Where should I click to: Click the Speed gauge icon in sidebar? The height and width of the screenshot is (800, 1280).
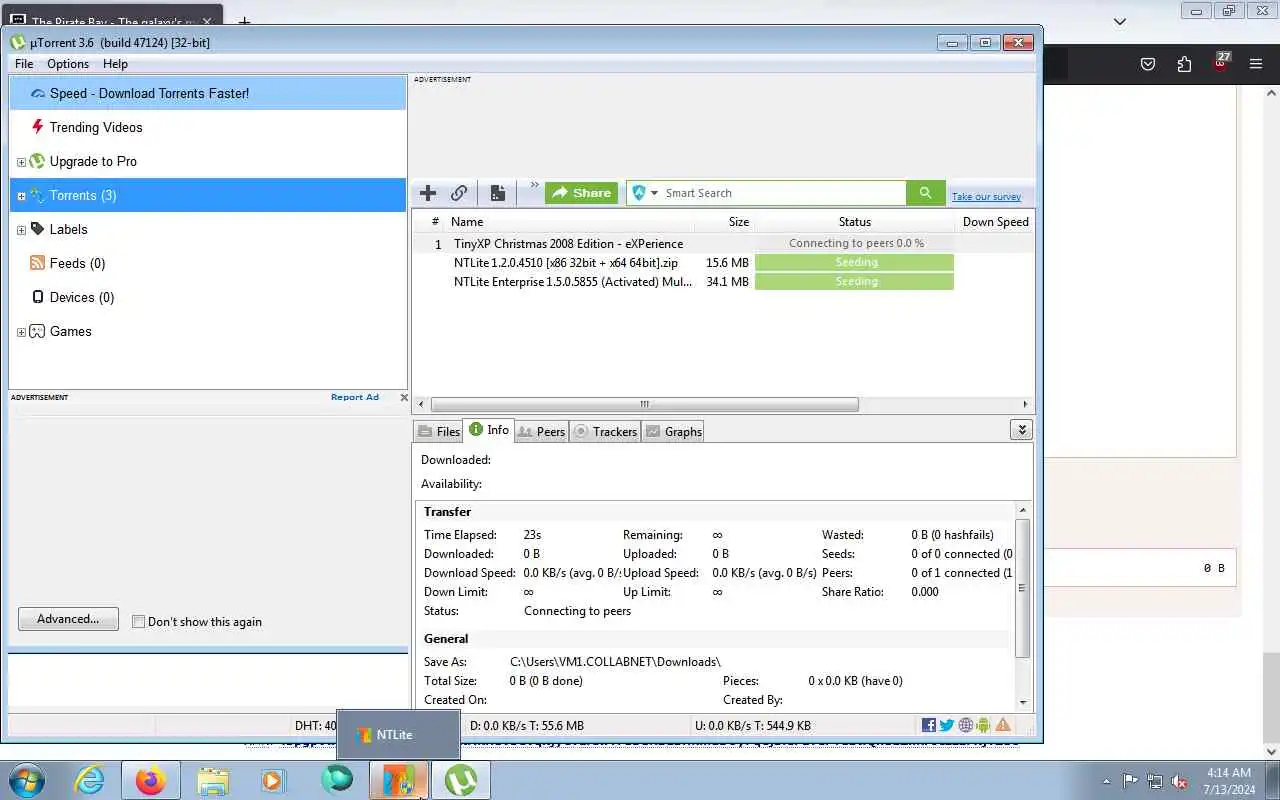tap(38, 93)
